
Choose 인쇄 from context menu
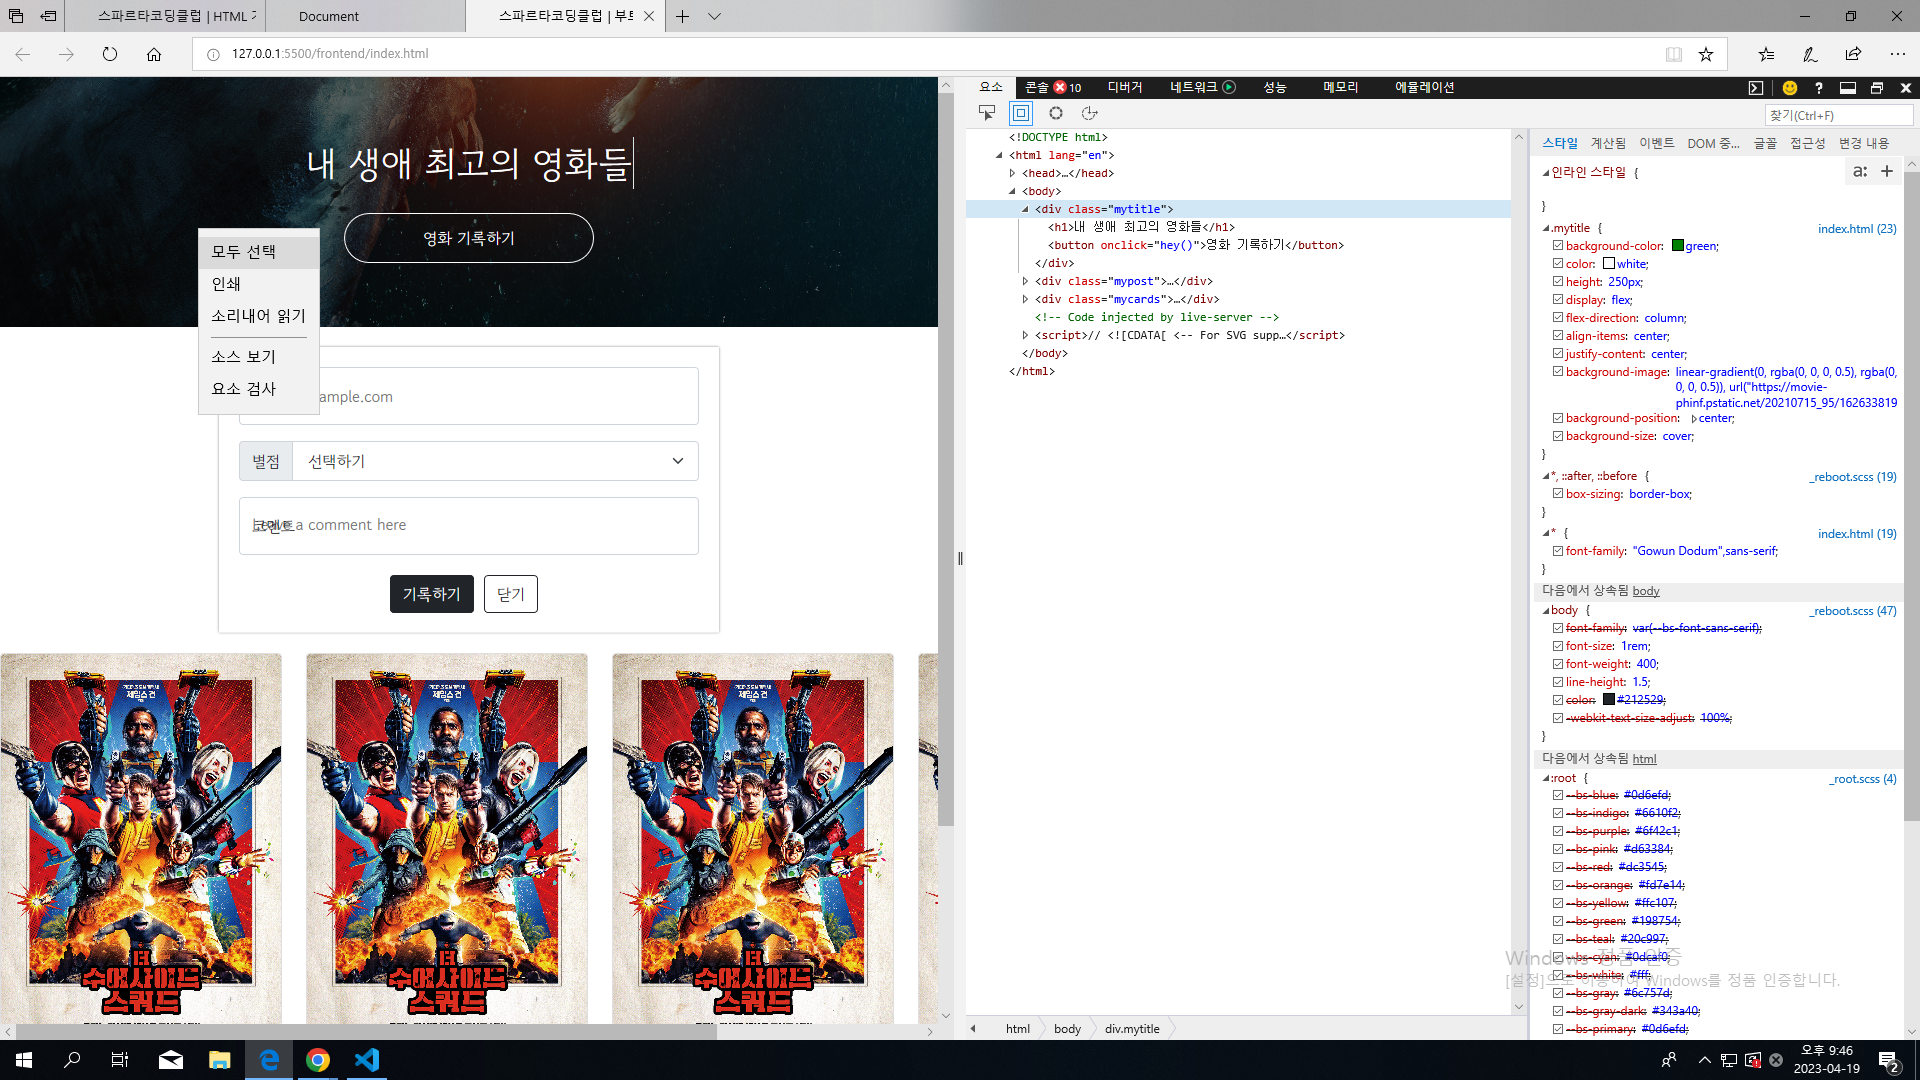pyautogui.click(x=259, y=284)
